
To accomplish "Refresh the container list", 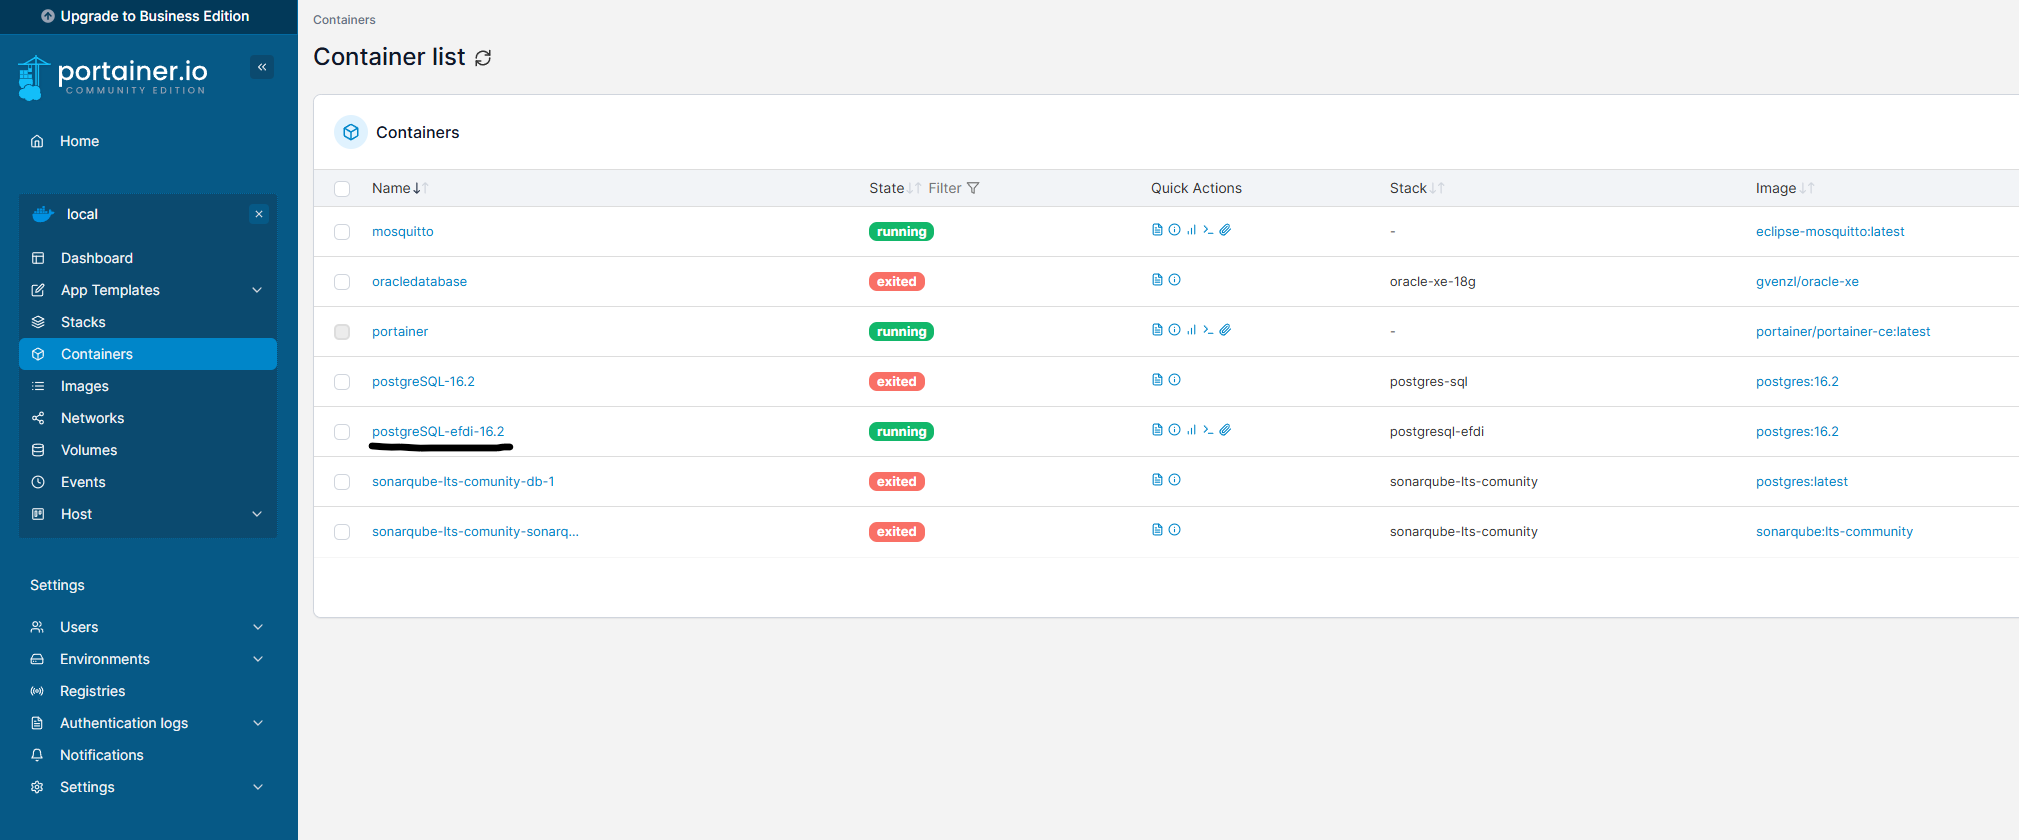I will point(483,58).
